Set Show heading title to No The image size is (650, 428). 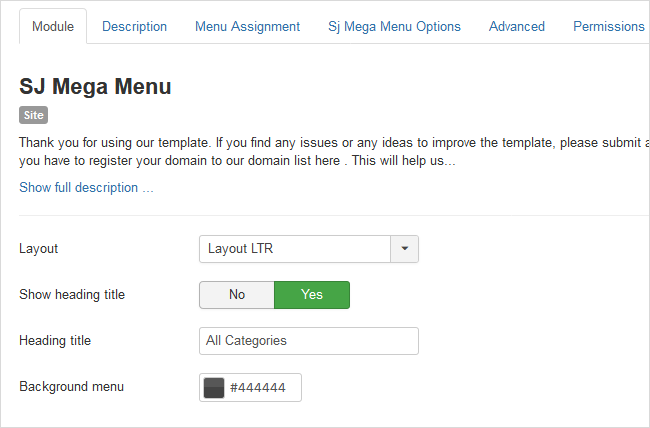tap(237, 295)
